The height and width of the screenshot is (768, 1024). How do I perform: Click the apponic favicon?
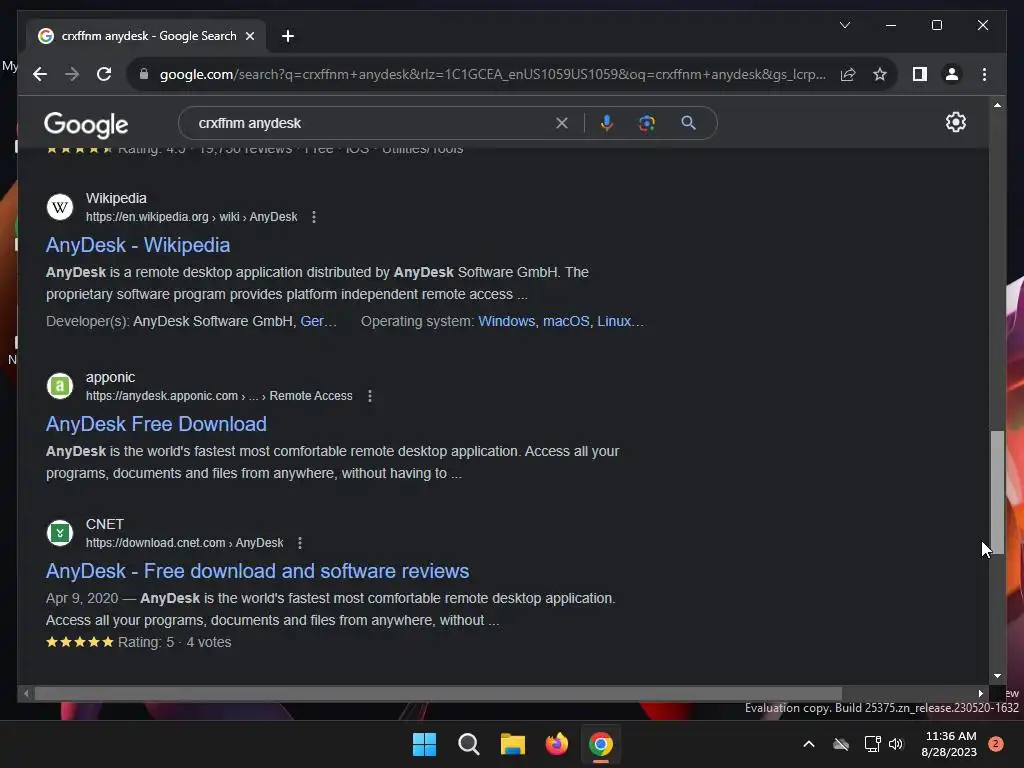tap(60, 386)
